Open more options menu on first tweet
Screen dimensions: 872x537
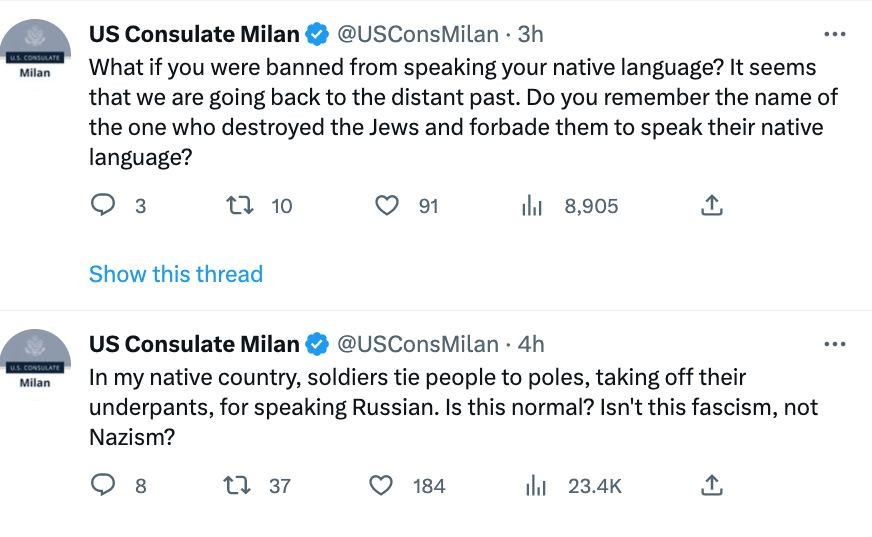click(834, 34)
